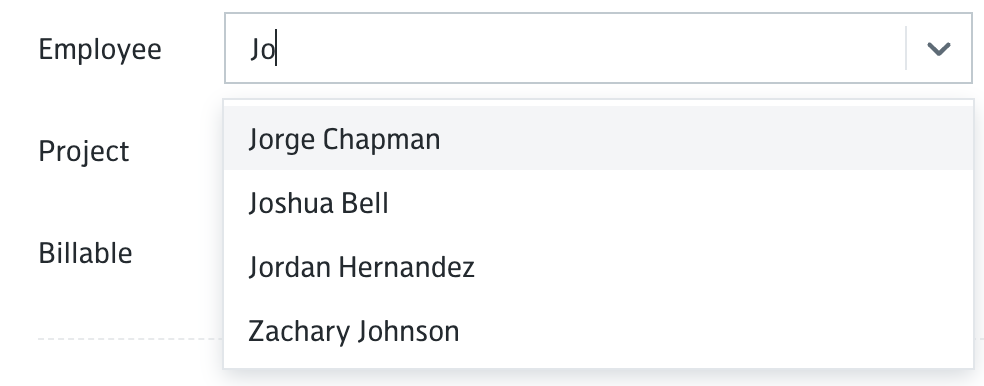Click the highlighted Jorge Chapman option row
This screenshot has height=386, width=984.
tap(598, 138)
